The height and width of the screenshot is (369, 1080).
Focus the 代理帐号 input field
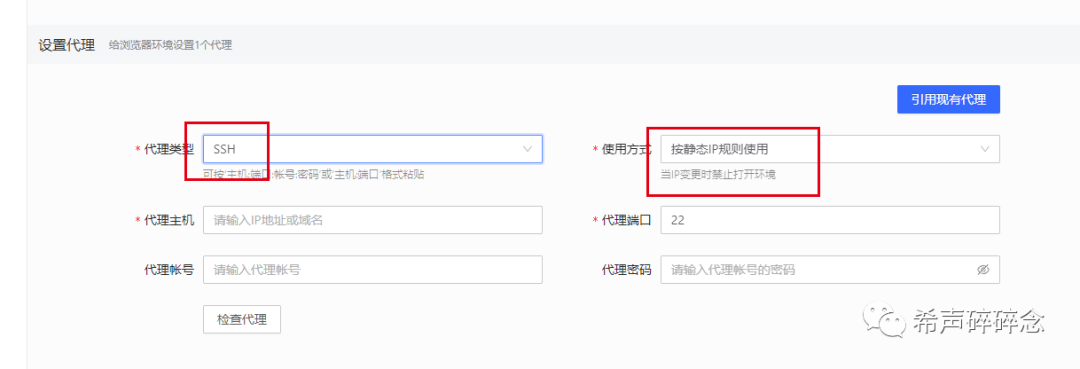pyautogui.click(x=373, y=270)
